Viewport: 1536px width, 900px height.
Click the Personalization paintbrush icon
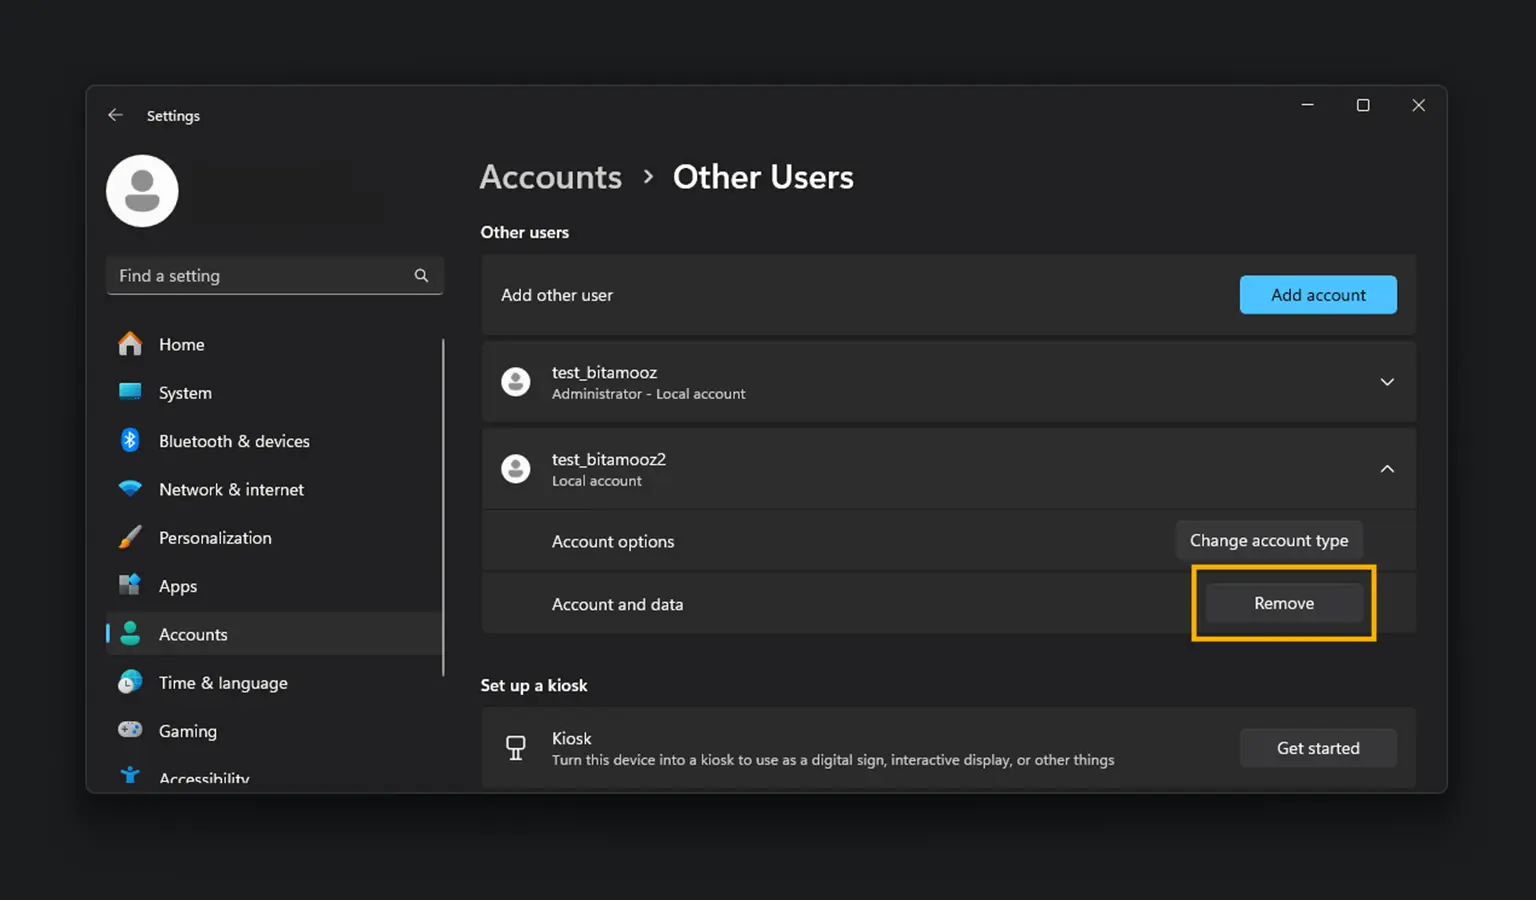click(x=130, y=537)
